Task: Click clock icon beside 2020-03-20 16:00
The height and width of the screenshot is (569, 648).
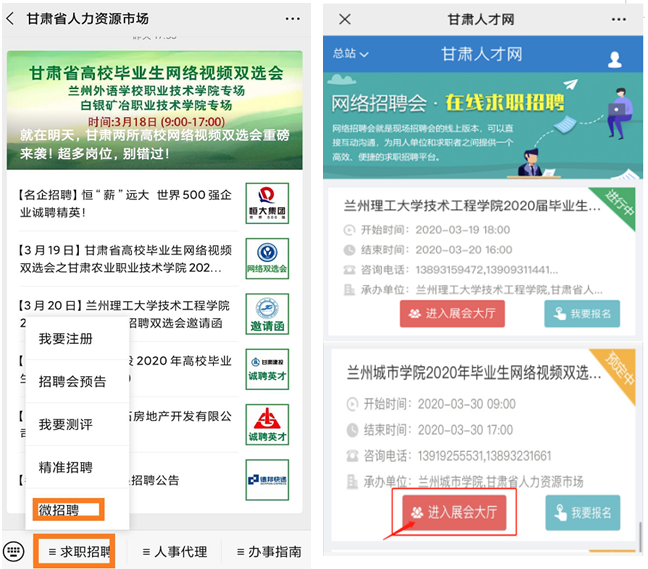Action: coord(350,250)
